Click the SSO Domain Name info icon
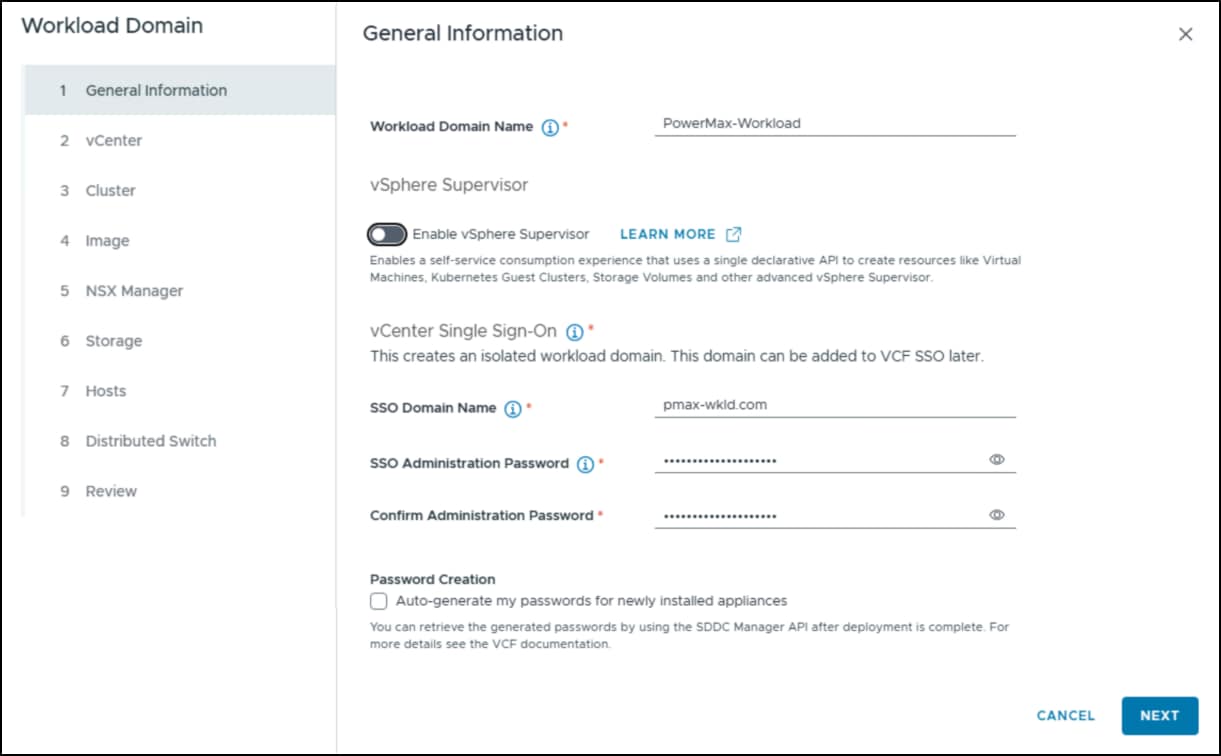This screenshot has height=756, width=1221. (x=513, y=409)
